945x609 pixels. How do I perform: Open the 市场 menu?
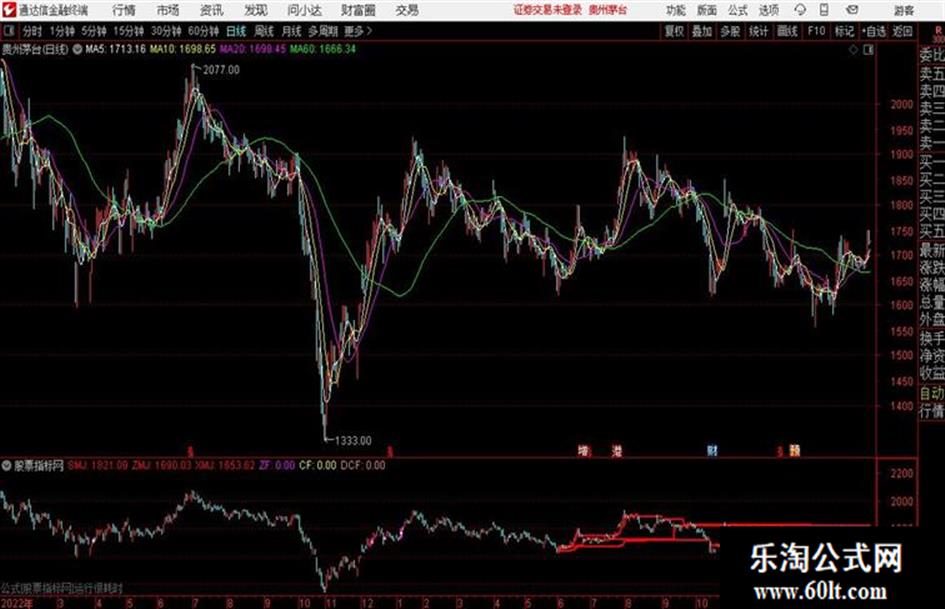(168, 10)
